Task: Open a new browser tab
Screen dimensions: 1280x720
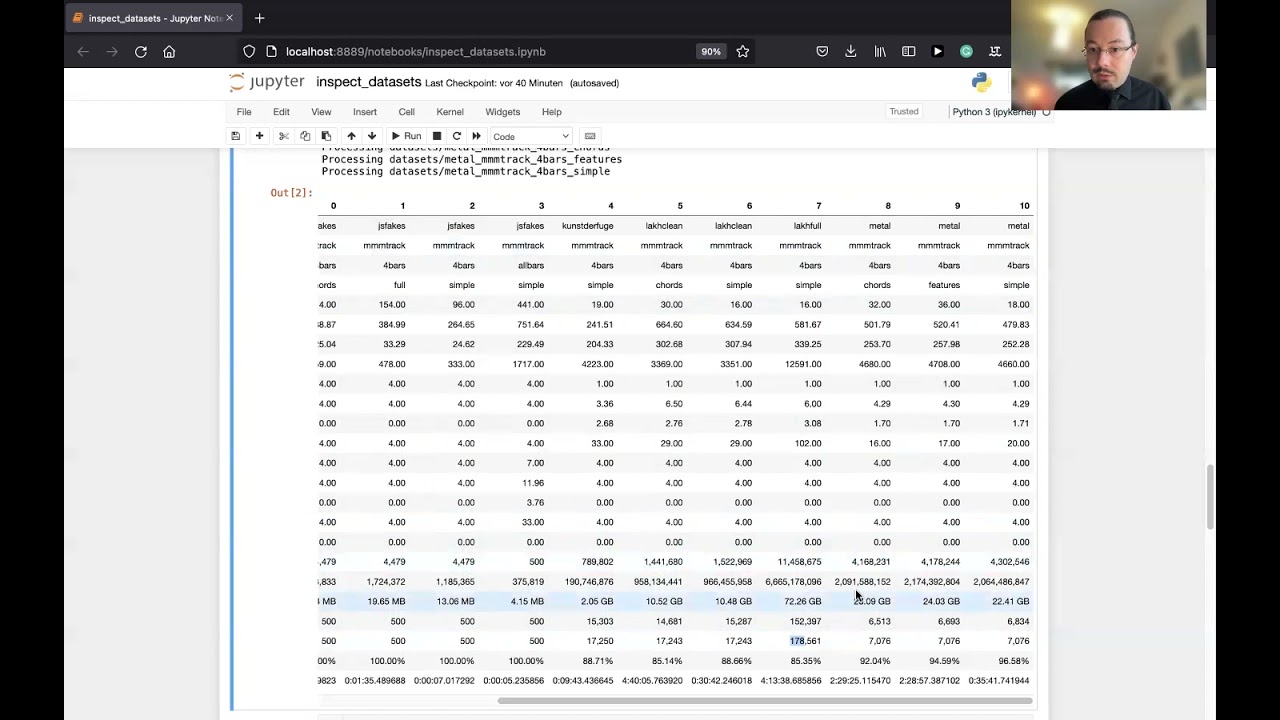Action: coord(259,18)
